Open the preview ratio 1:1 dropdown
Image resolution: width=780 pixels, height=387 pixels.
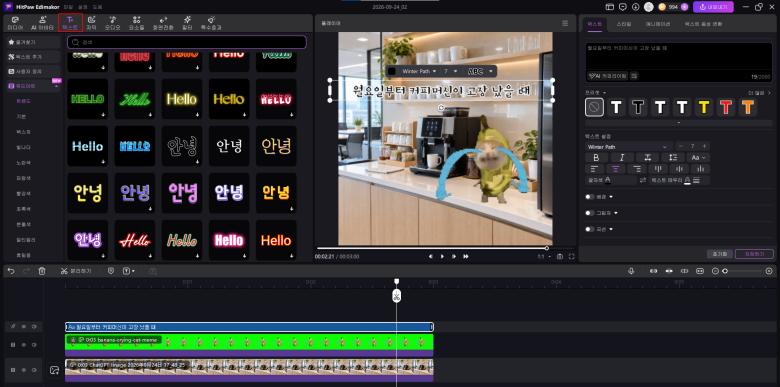[544, 257]
